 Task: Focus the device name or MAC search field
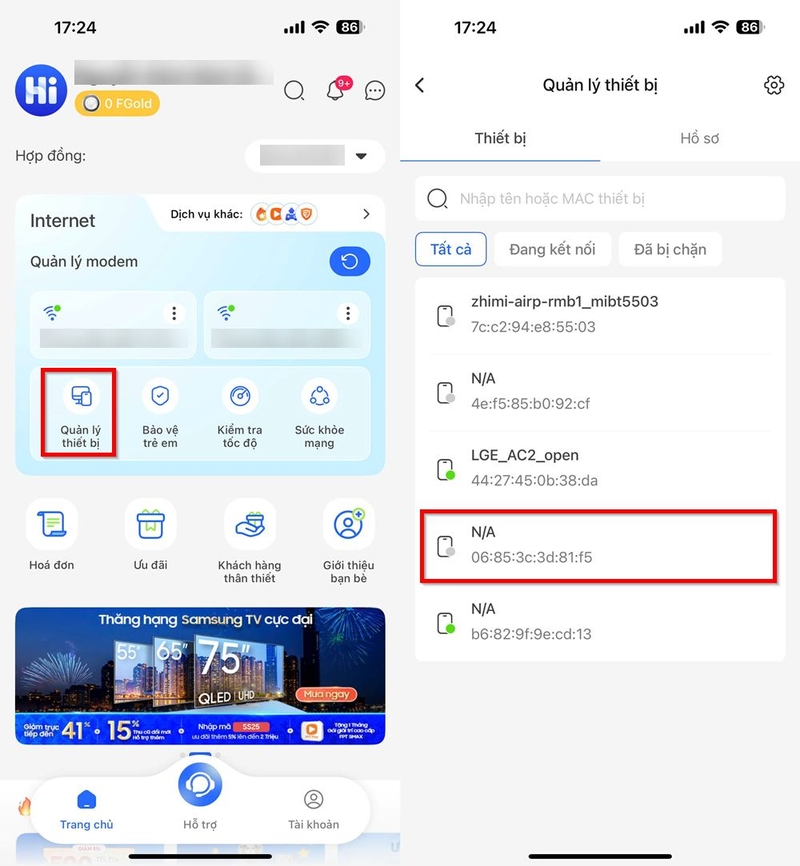point(600,198)
